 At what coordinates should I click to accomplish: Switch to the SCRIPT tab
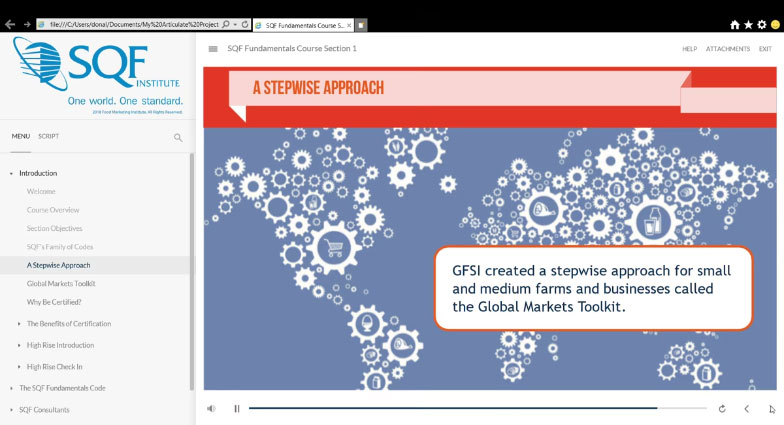(x=48, y=136)
